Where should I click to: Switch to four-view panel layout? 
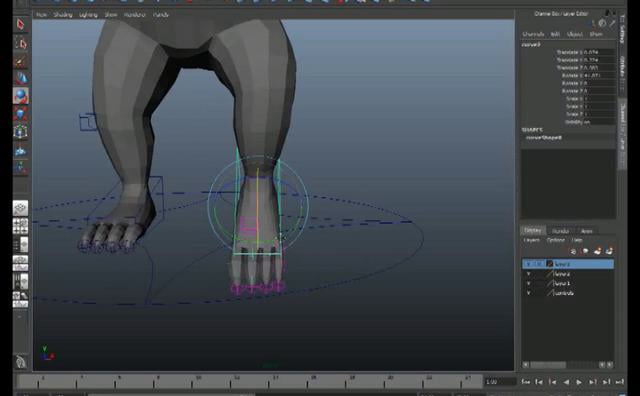point(20,226)
